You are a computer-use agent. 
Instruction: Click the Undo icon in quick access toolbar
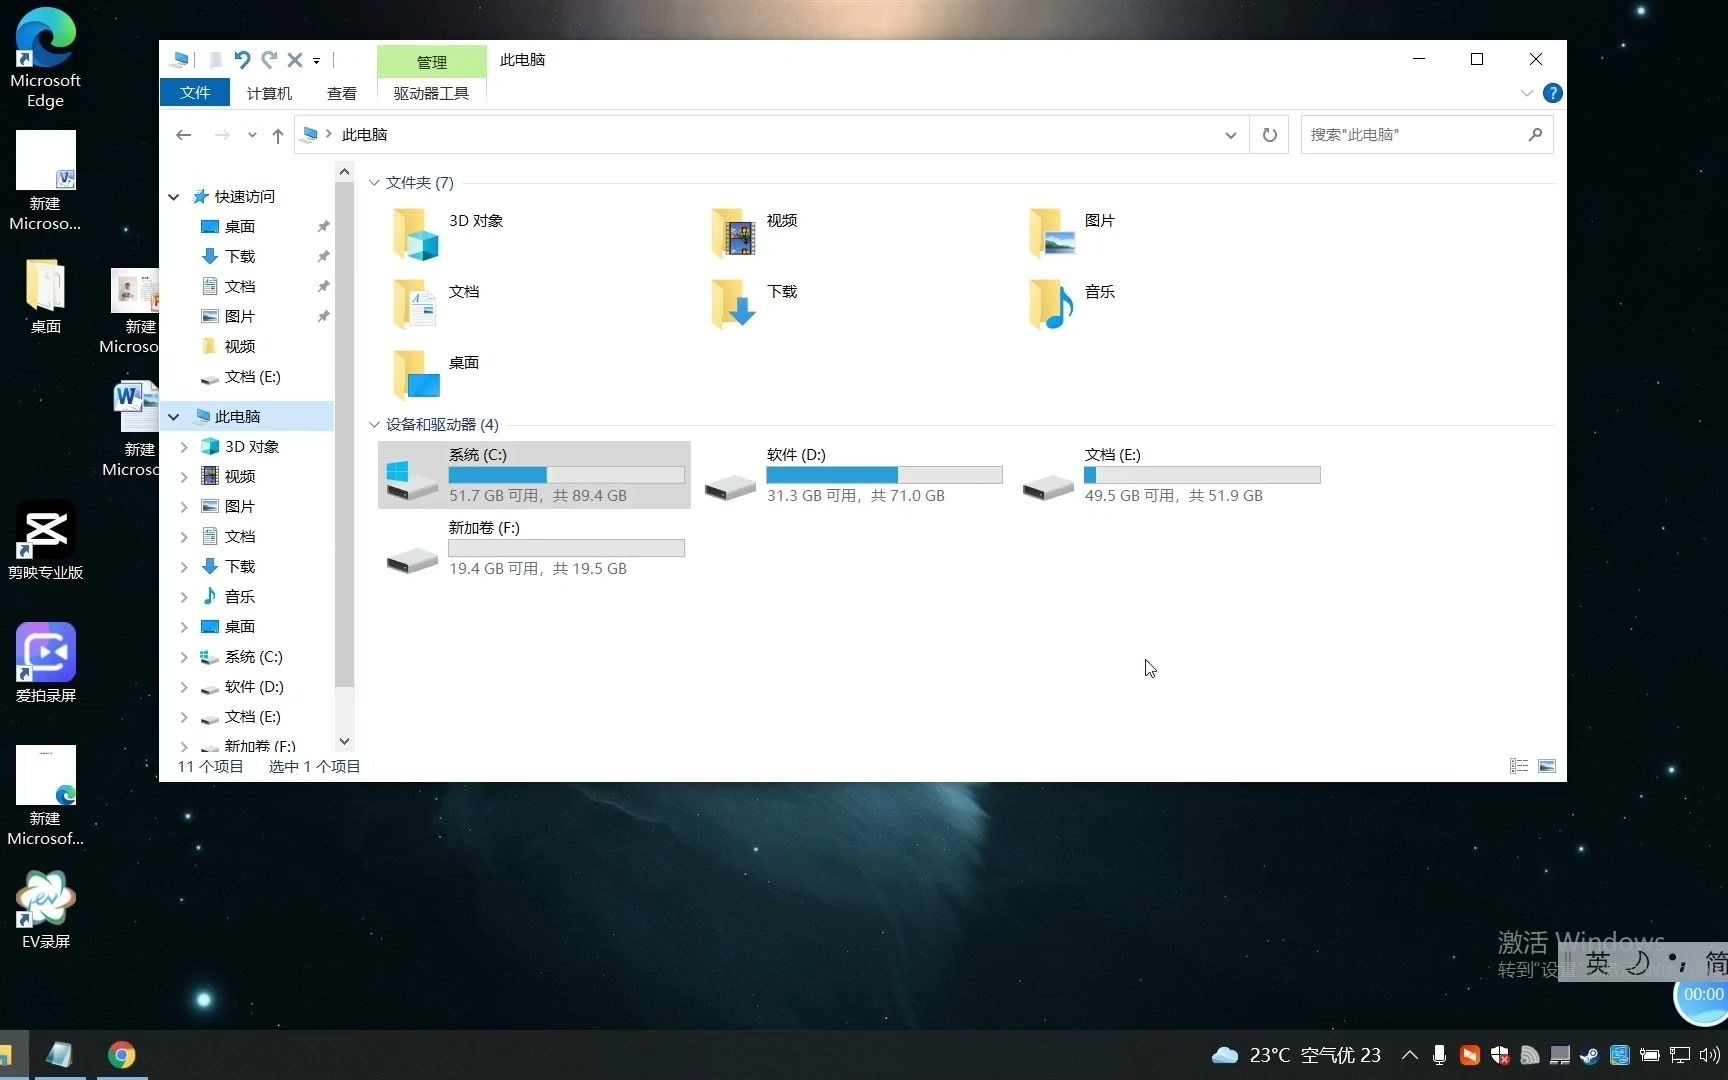pyautogui.click(x=242, y=60)
